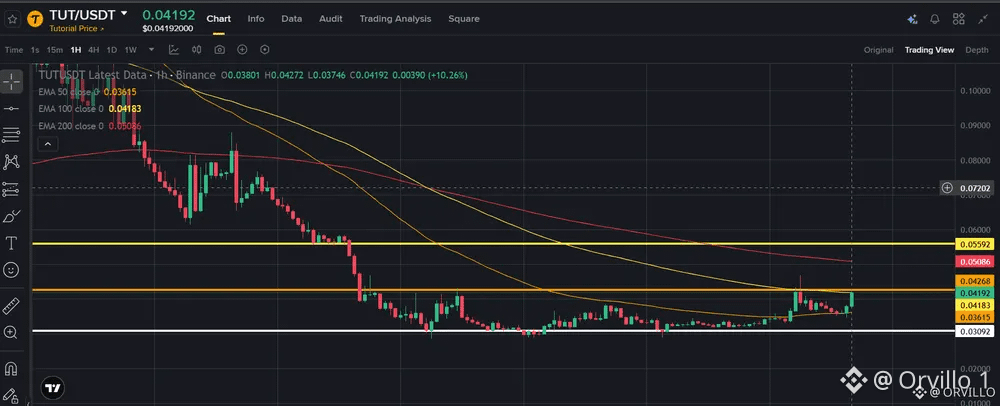Click the circled plus toolbar icon
Viewport: 1000px width, 406px height.
242,50
